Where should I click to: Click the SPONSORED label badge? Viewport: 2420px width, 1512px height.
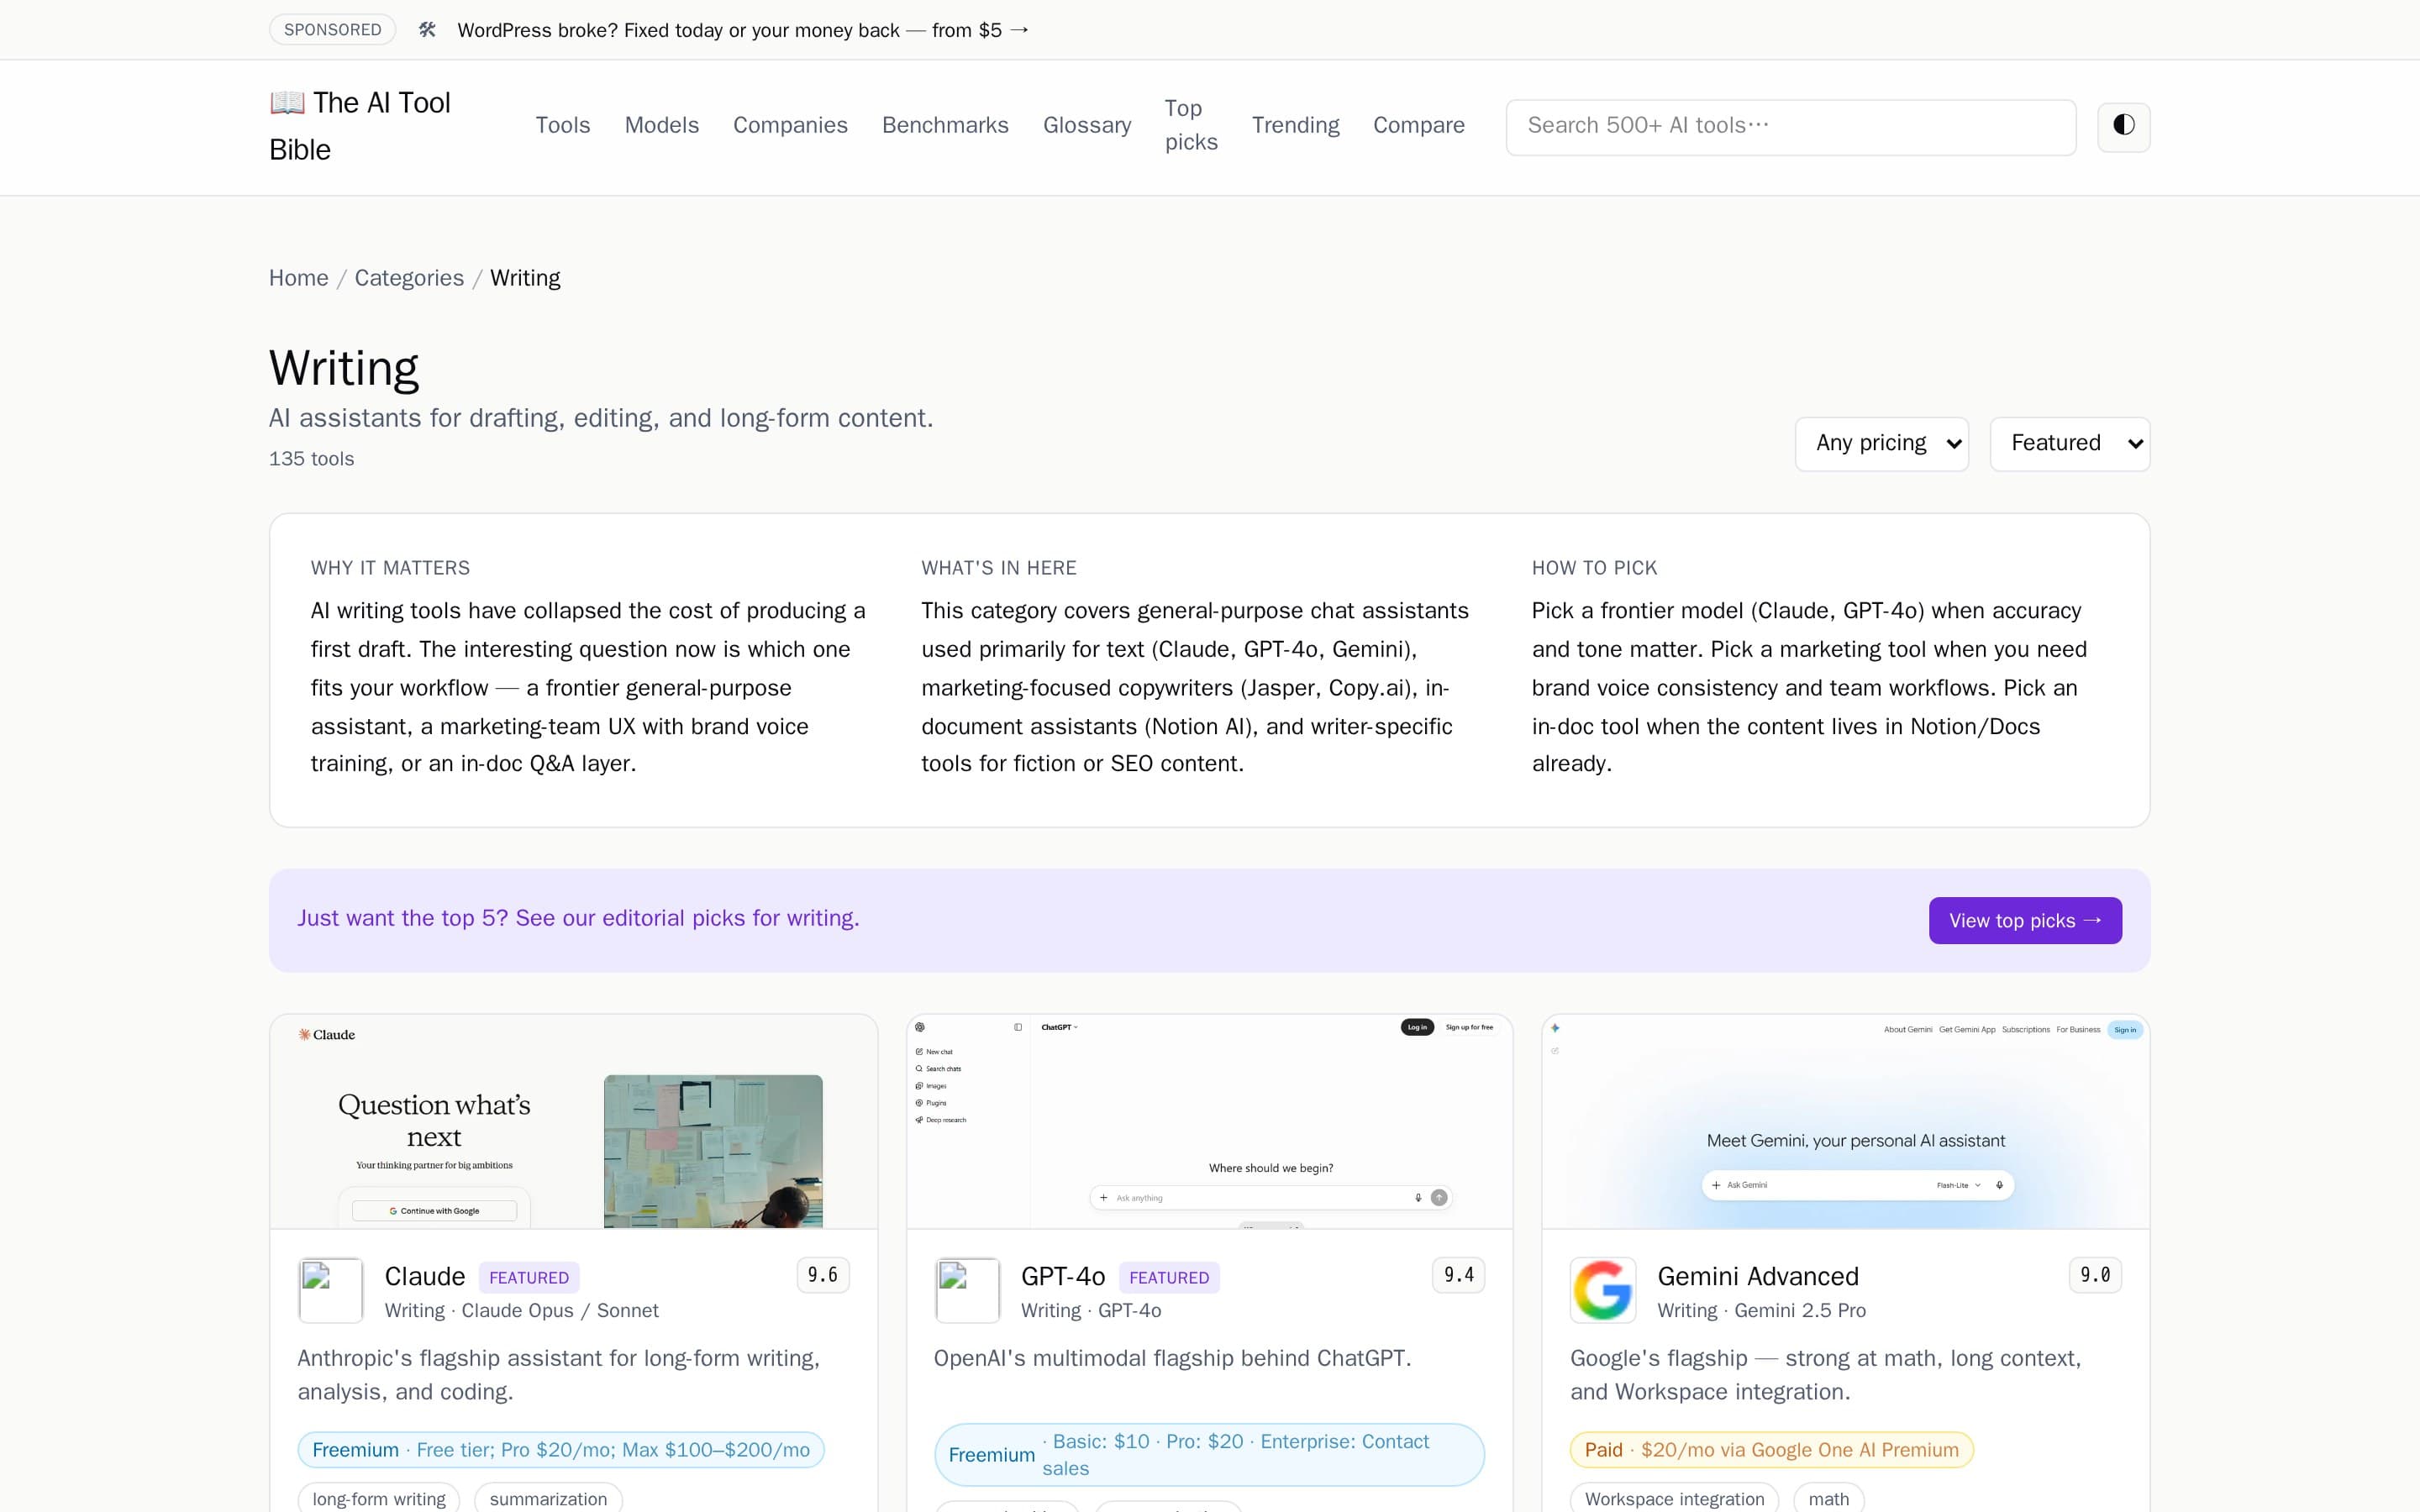[333, 30]
